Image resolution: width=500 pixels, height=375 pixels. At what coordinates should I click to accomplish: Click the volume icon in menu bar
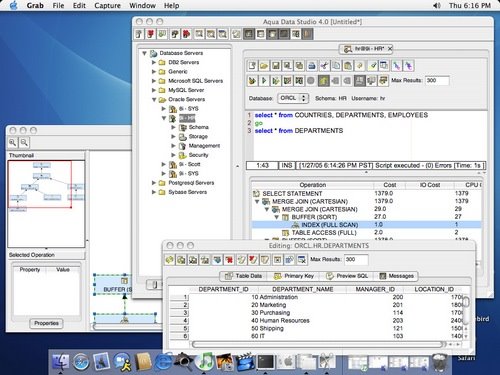(x=437, y=6)
